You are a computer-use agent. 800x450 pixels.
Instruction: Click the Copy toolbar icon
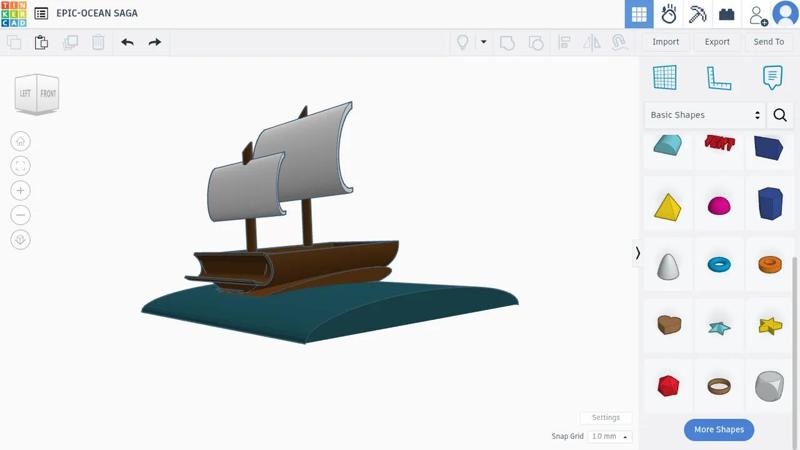click(x=14, y=42)
